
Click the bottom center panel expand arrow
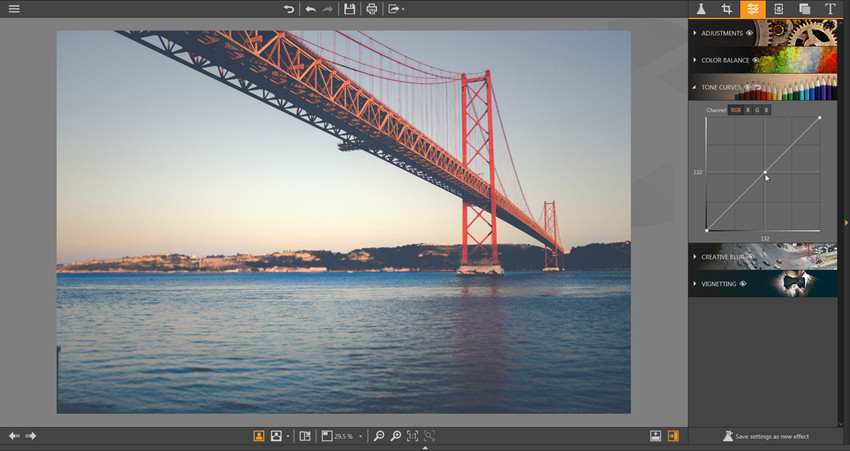click(425, 448)
